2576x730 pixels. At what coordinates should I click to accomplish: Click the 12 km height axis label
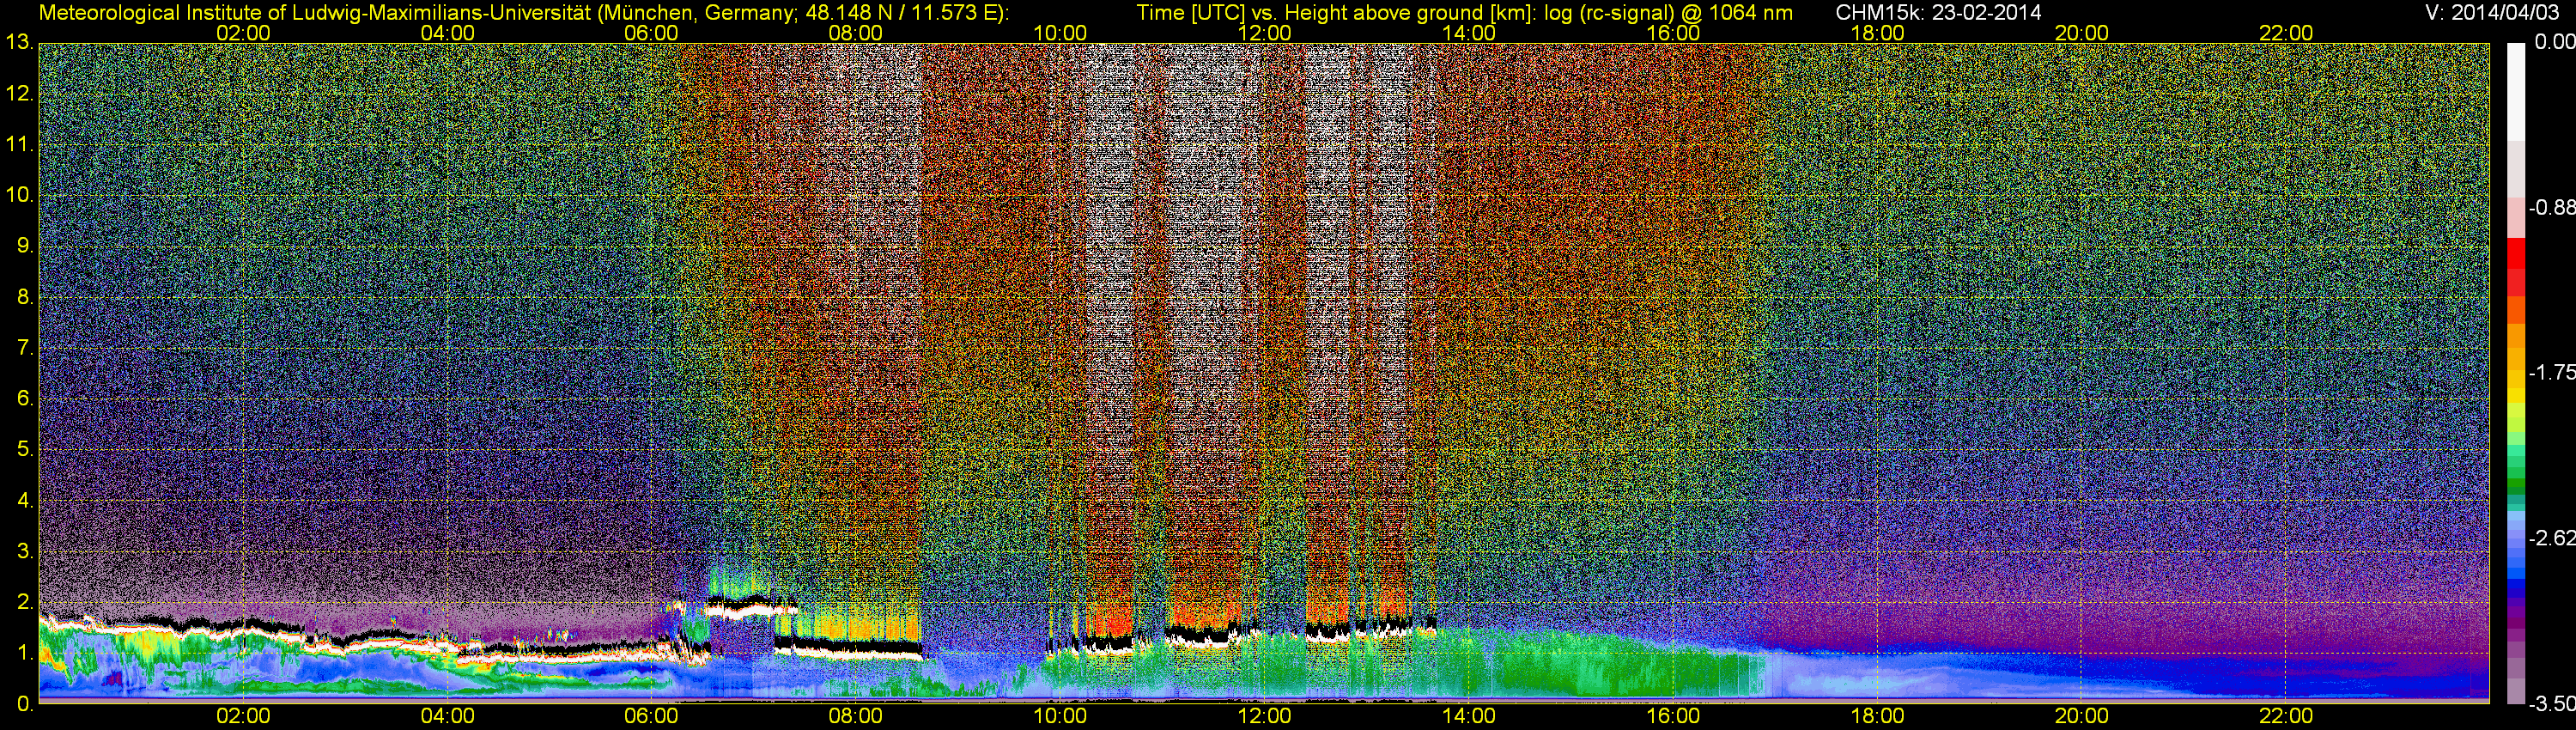[x=19, y=93]
